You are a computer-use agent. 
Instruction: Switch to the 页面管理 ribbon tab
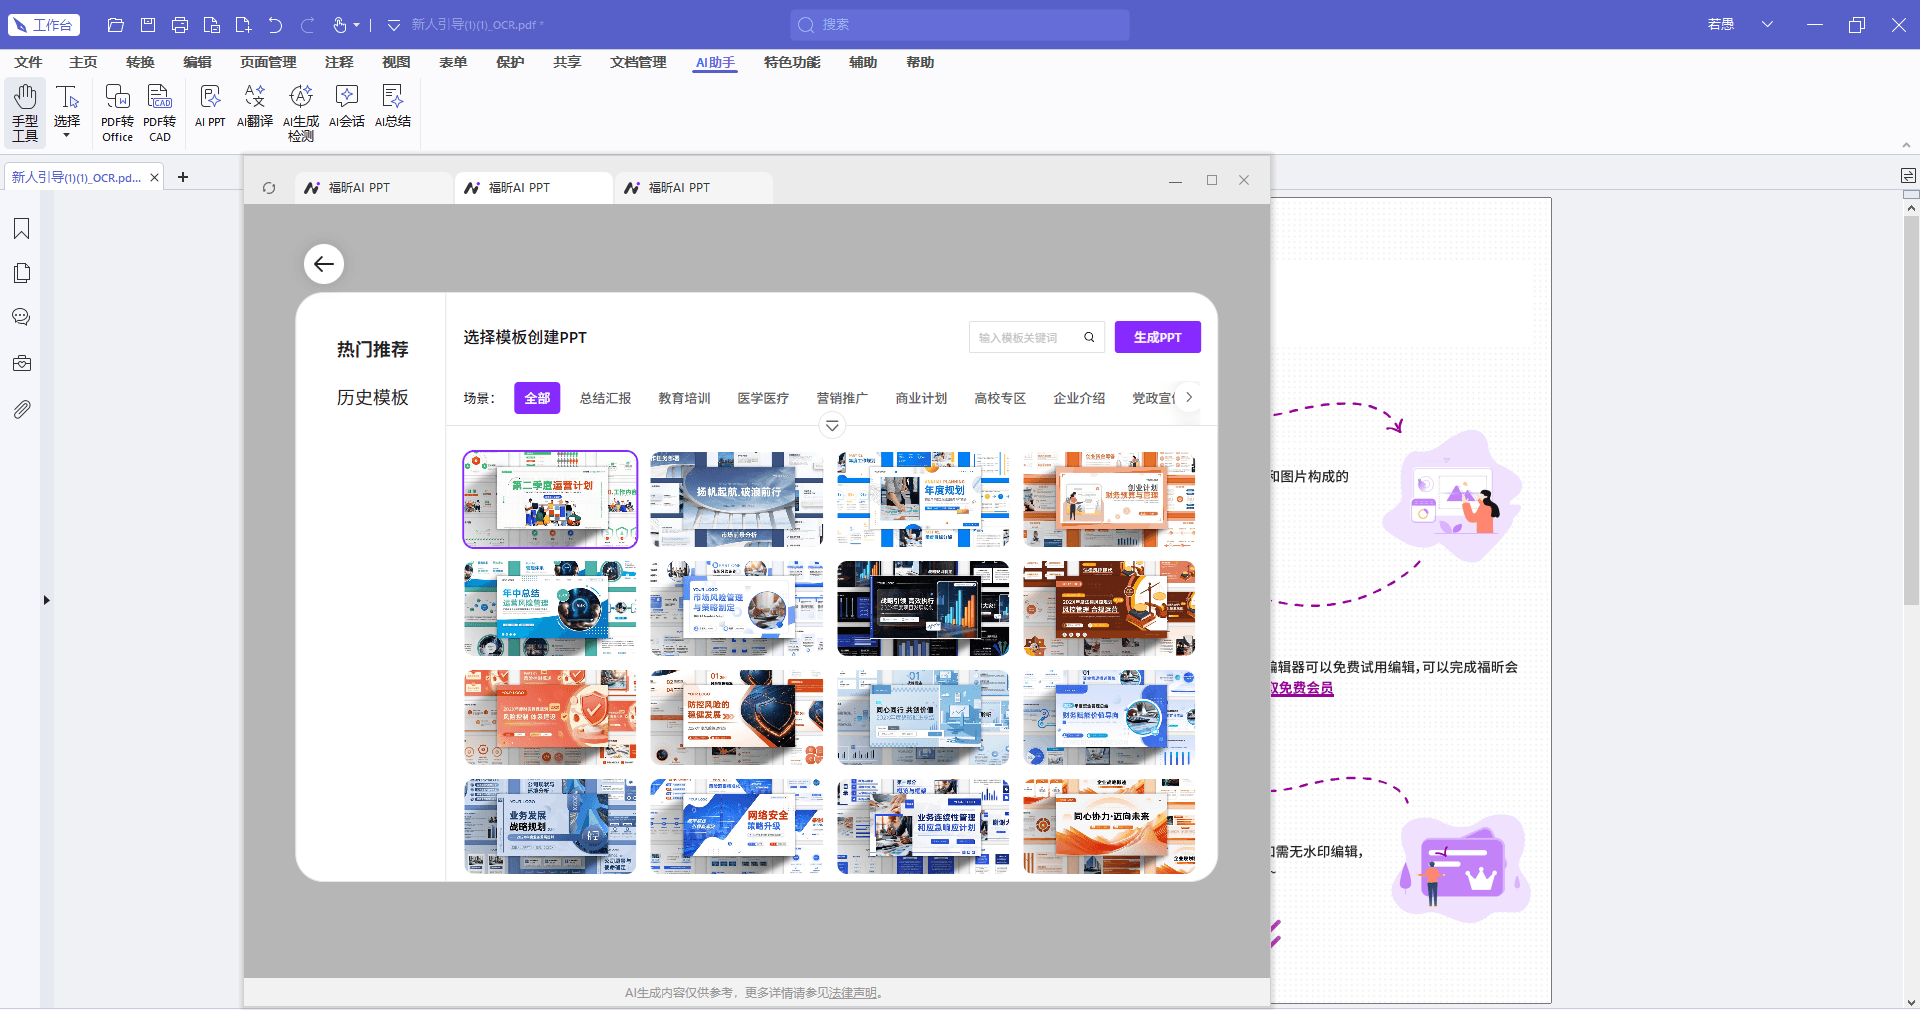click(268, 62)
